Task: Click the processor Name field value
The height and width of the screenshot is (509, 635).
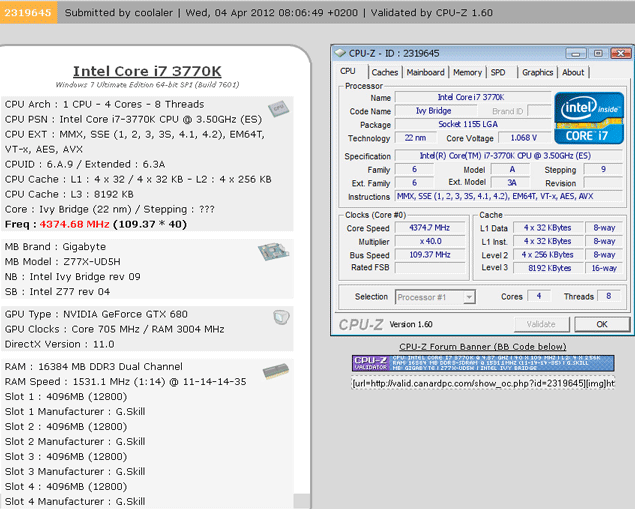Action: pyautogui.click(x=472, y=97)
